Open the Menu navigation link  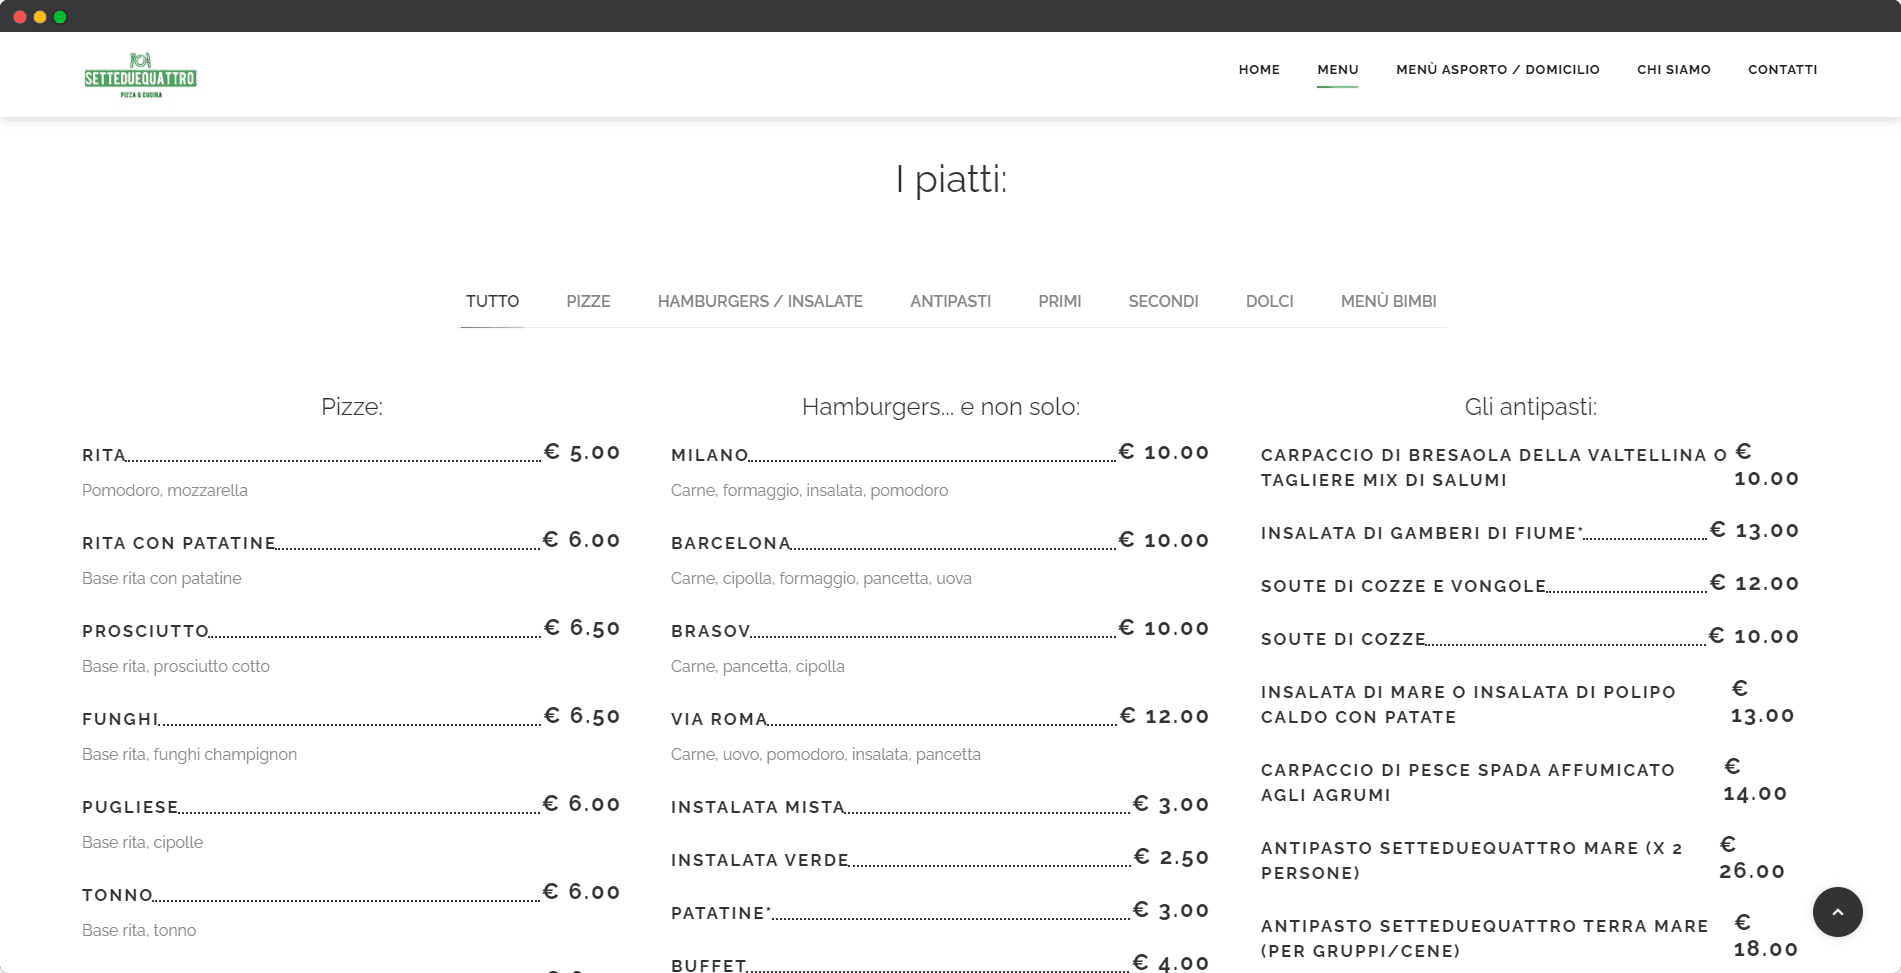coord(1337,70)
